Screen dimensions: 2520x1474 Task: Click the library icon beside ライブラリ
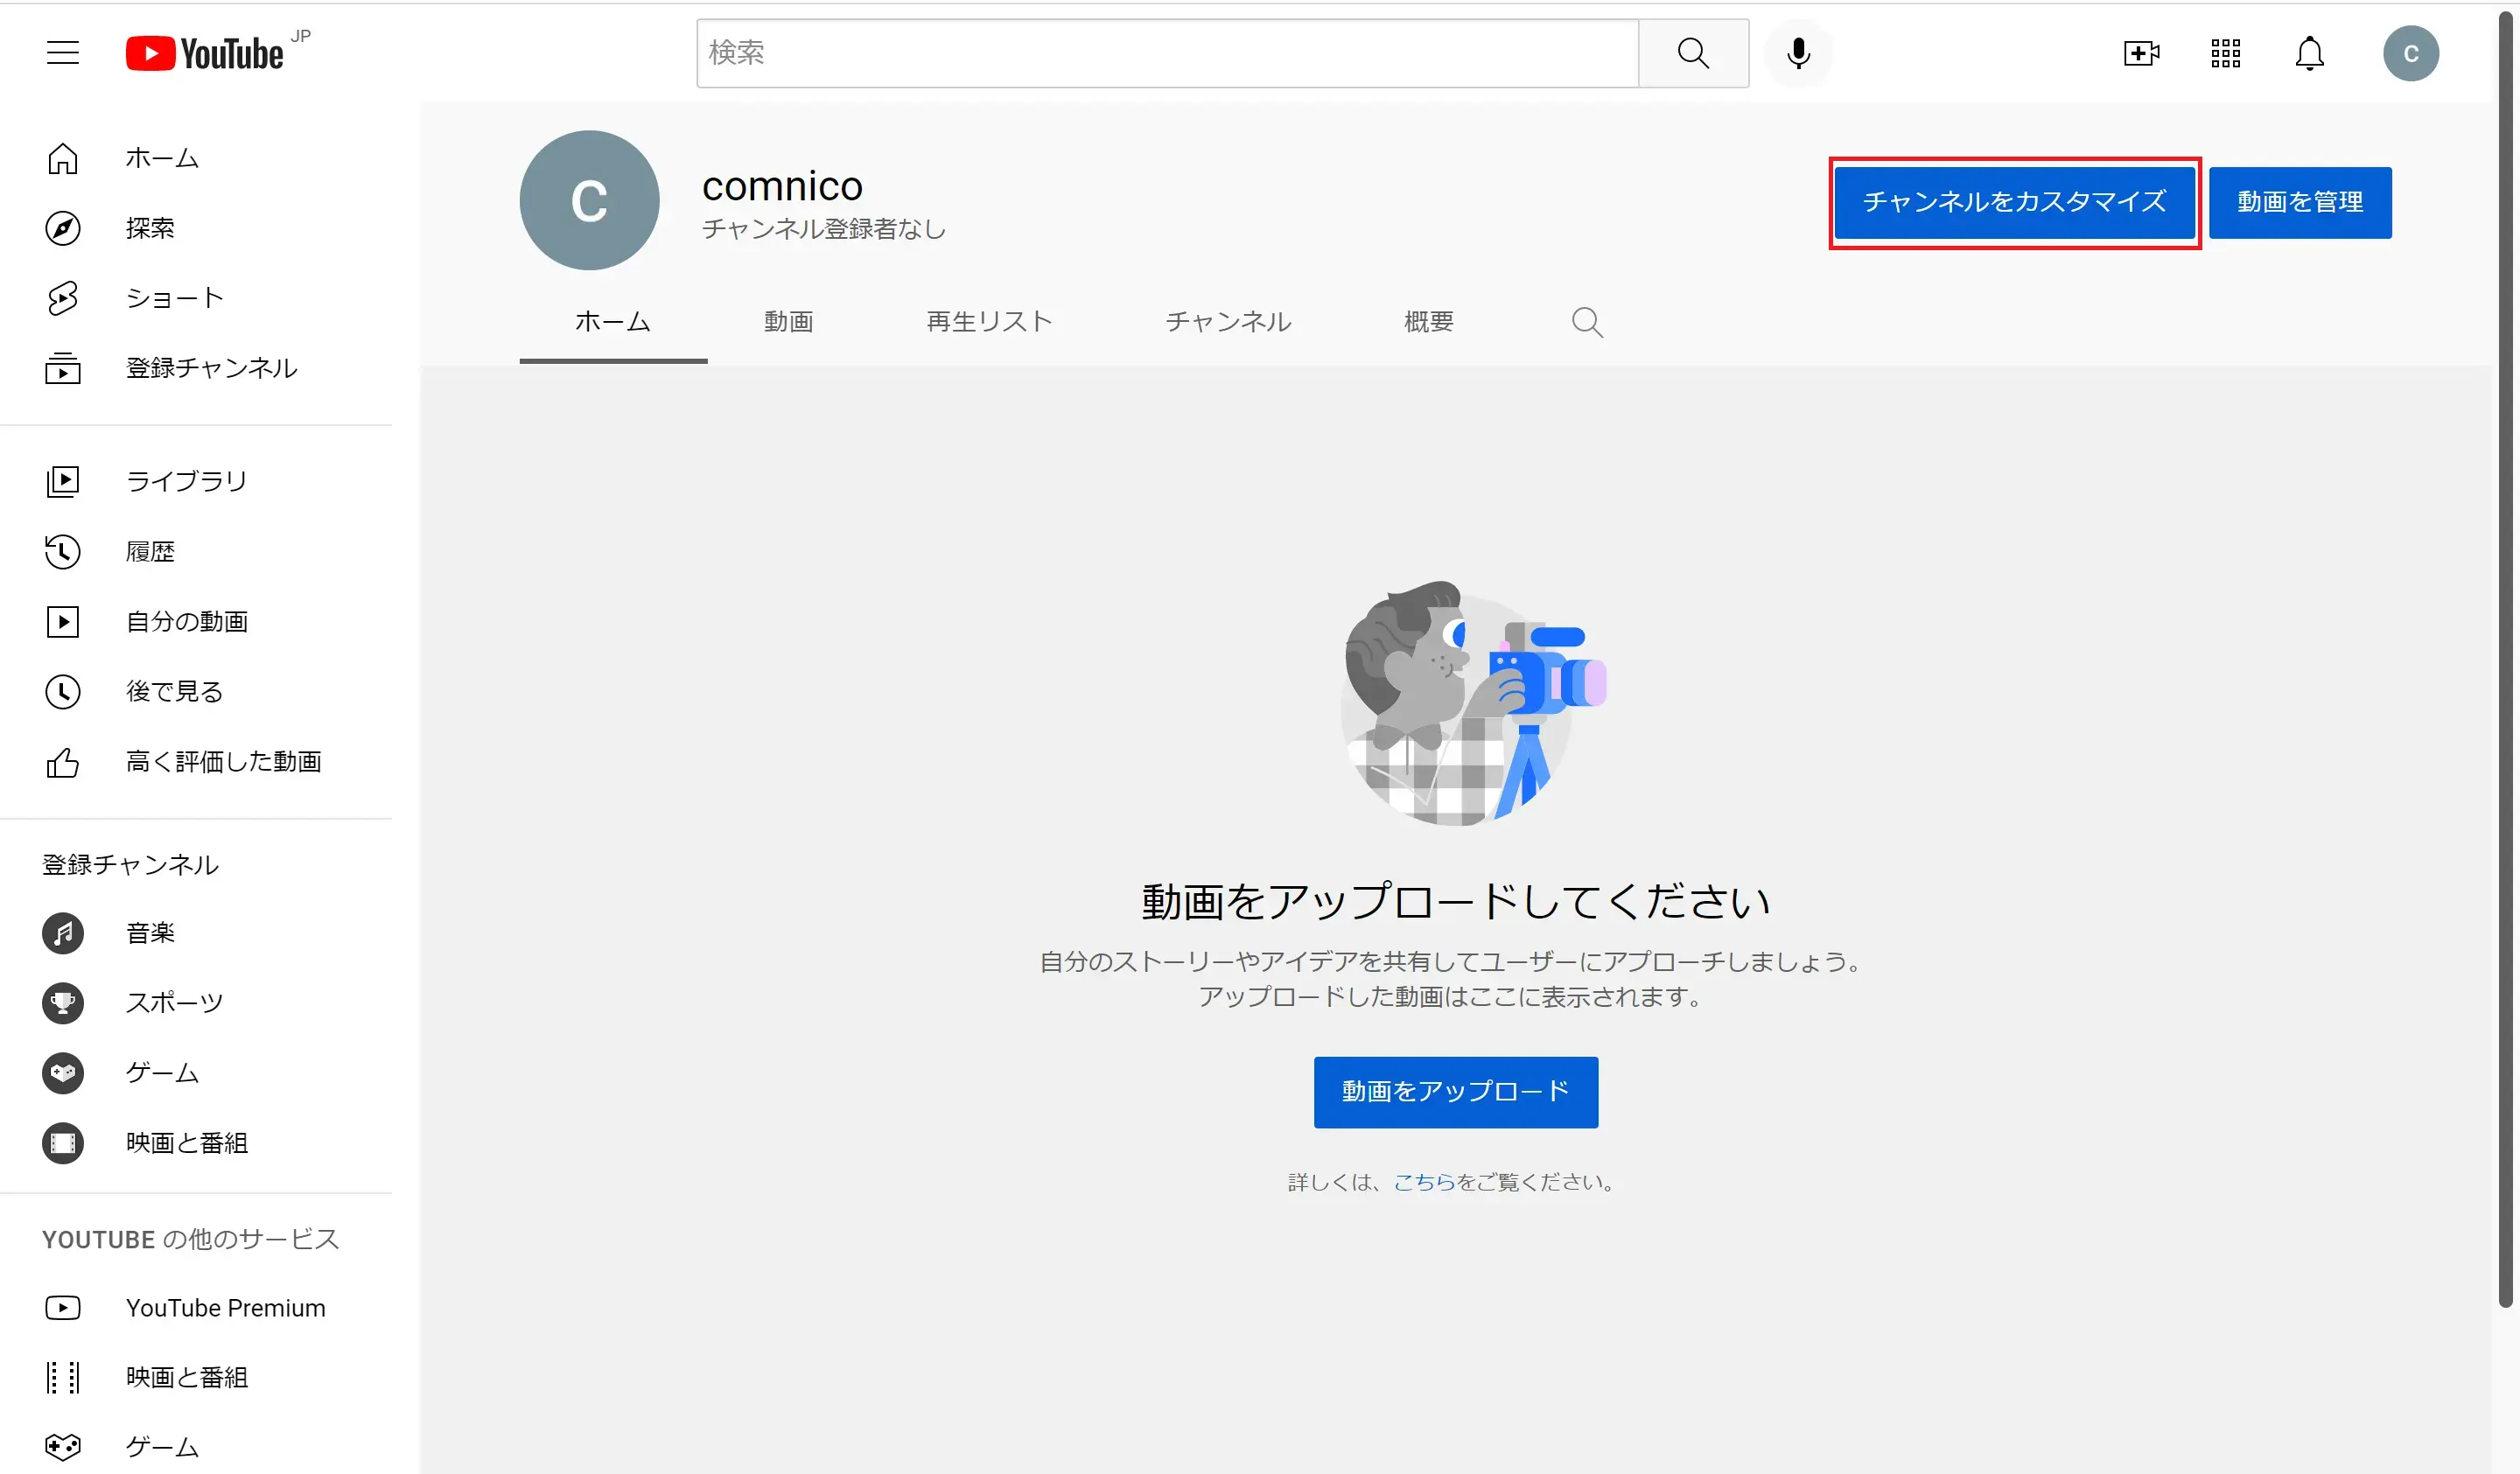pos(63,481)
